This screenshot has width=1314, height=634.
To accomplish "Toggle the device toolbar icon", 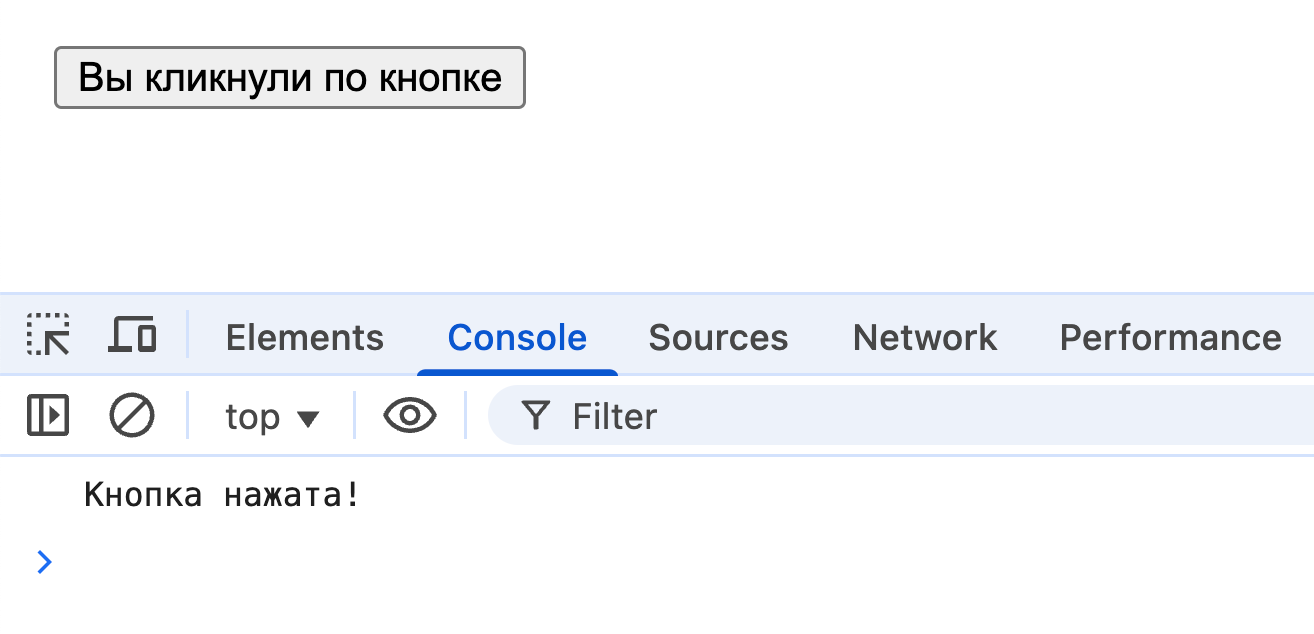I will (132, 336).
